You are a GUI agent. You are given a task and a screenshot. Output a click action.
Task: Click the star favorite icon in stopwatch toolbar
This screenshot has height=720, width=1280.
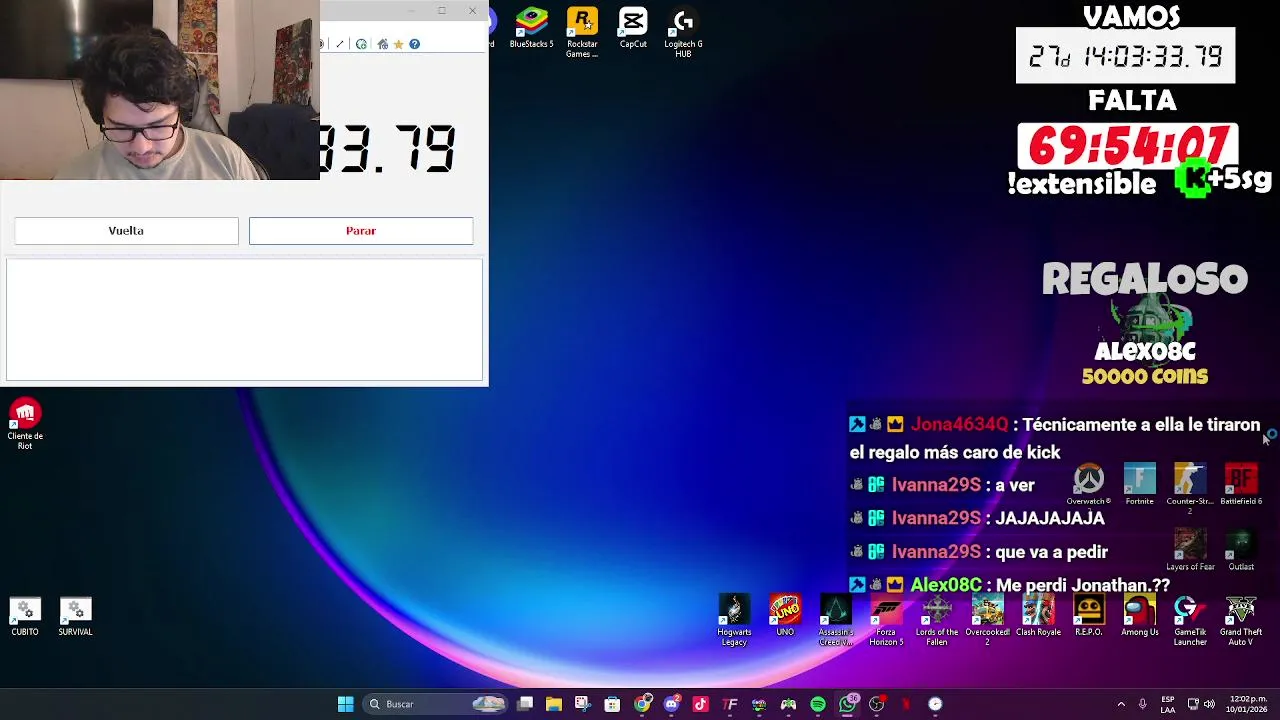tap(398, 44)
